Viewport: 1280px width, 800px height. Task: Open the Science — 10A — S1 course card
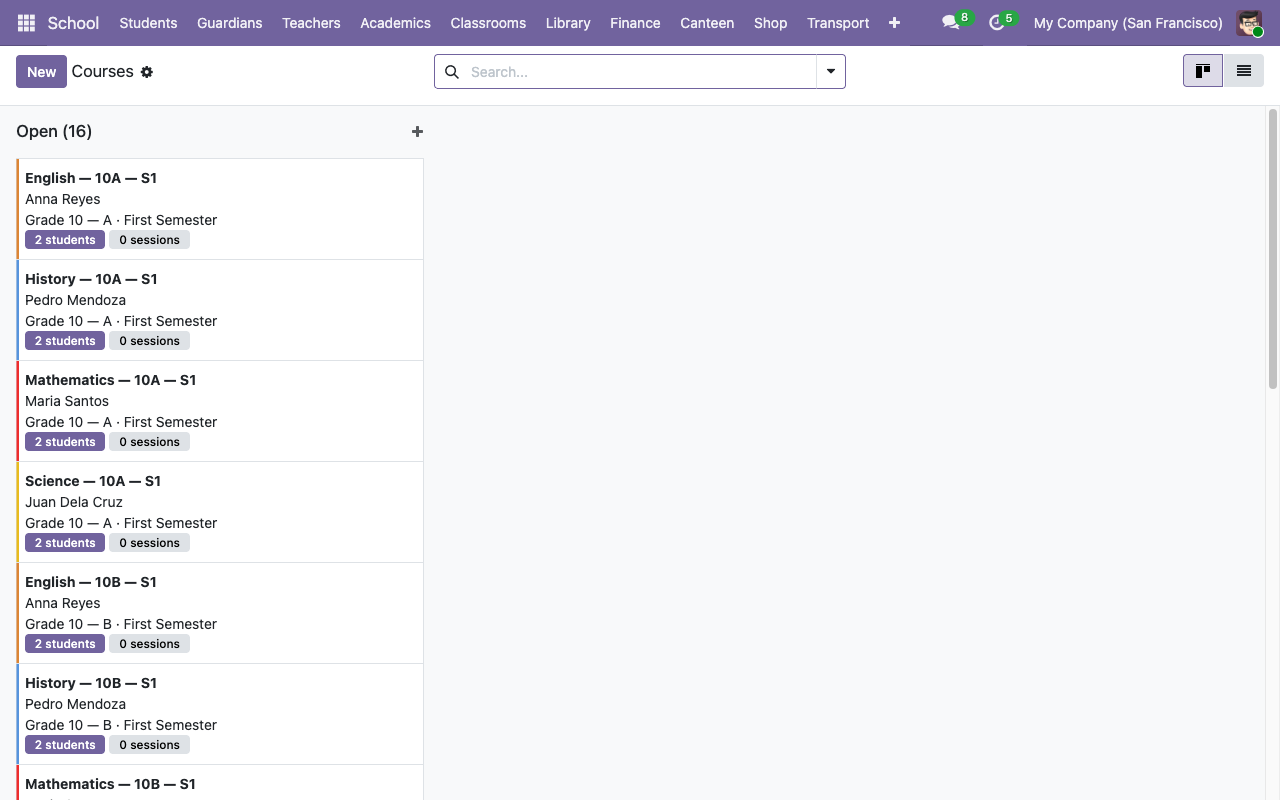(x=220, y=512)
